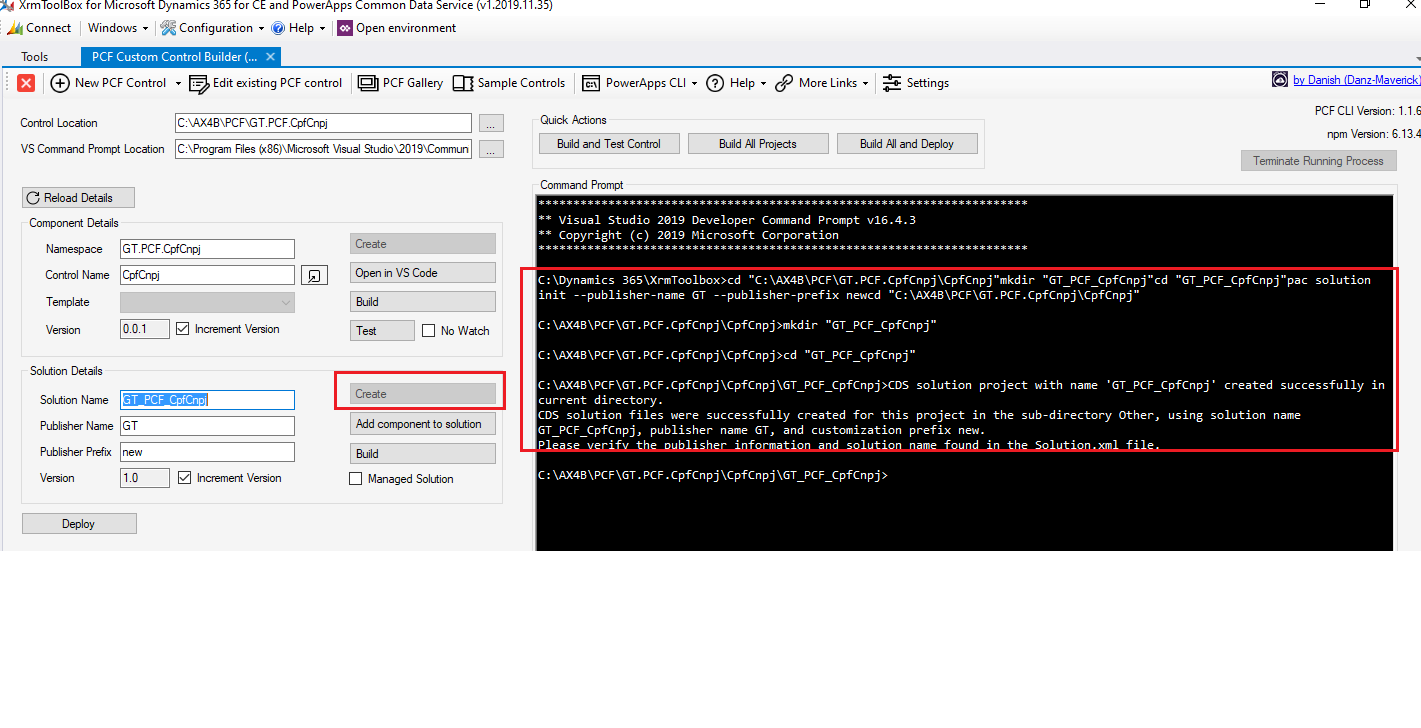
Task: Expand the PowerApps CLI dropdown arrow
Action: (x=694, y=83)
